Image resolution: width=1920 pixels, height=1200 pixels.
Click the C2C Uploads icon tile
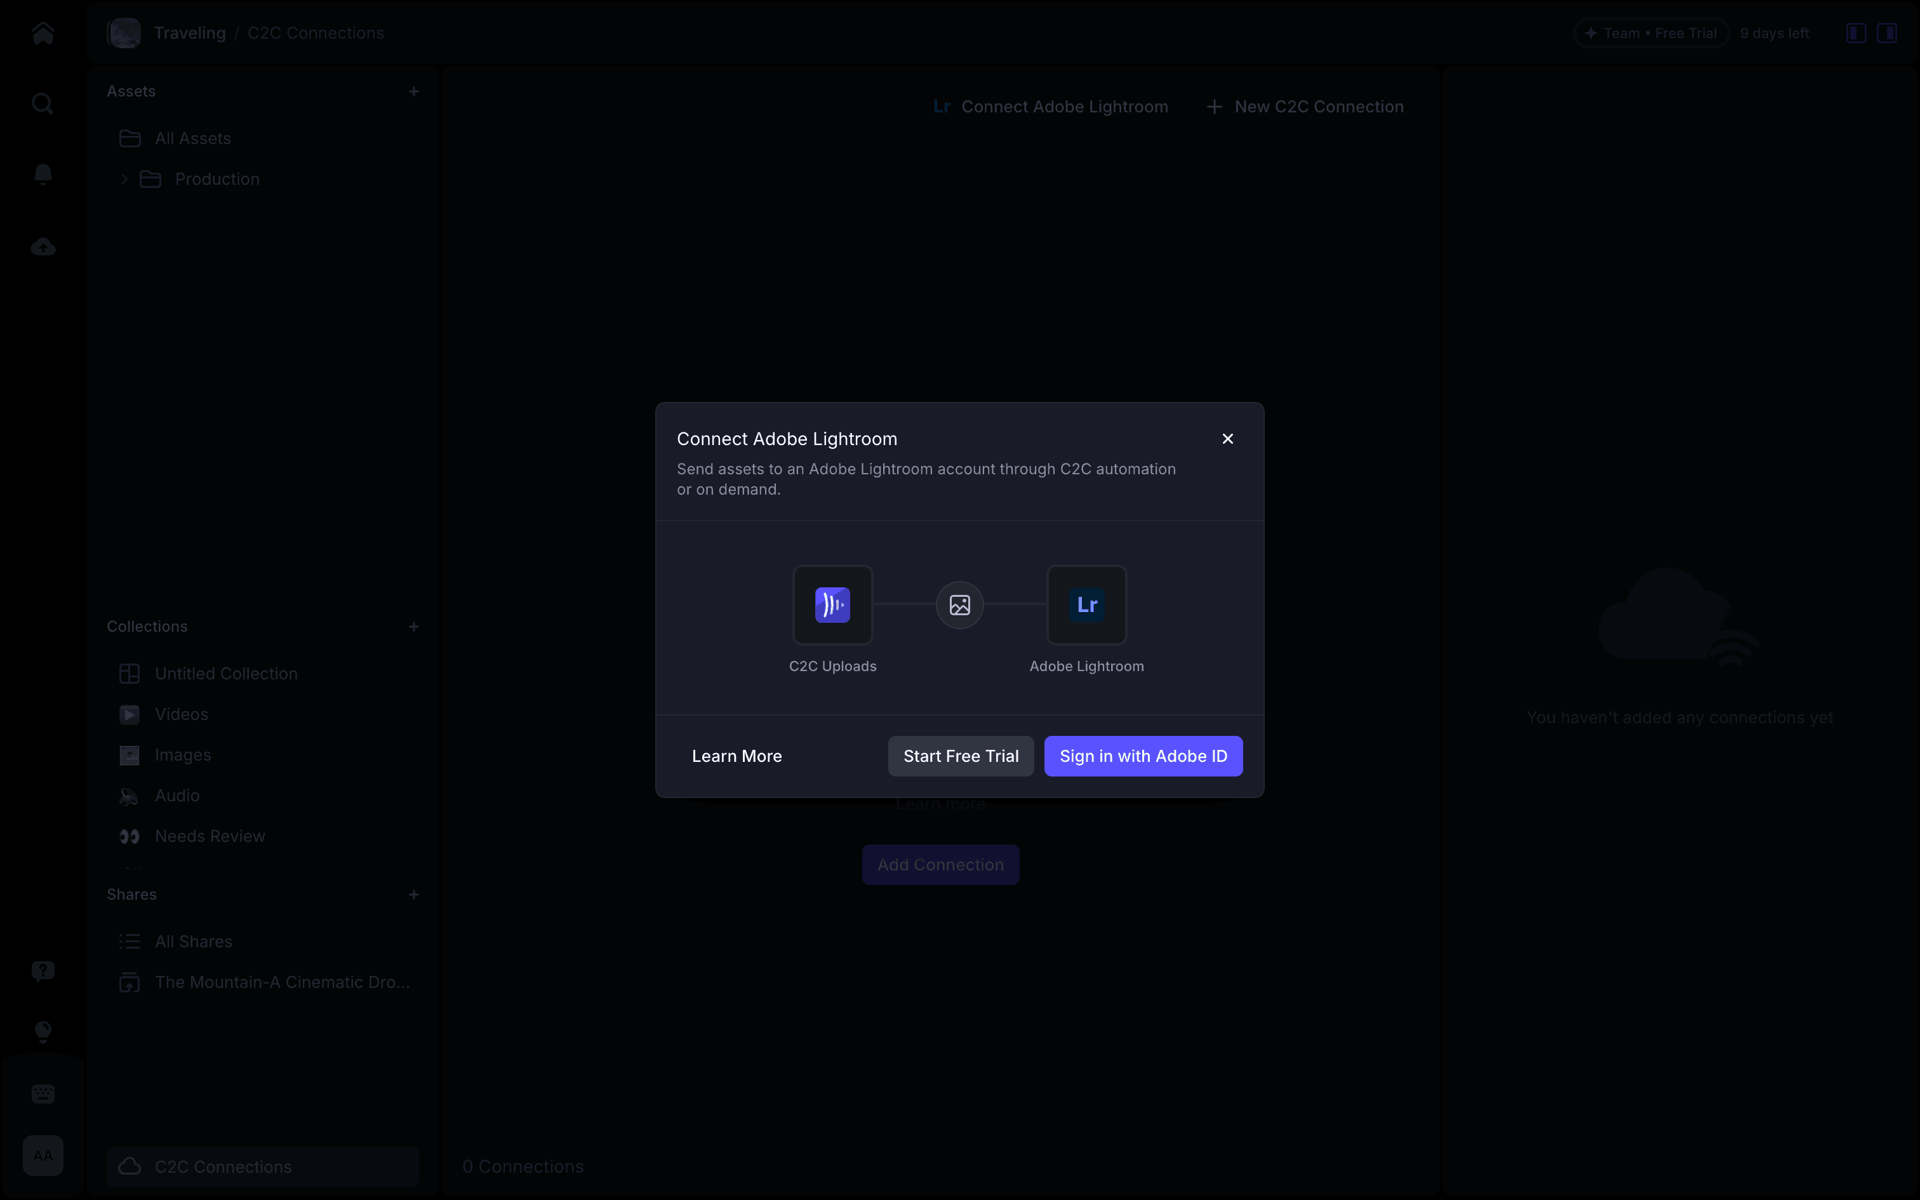(833, 605)
